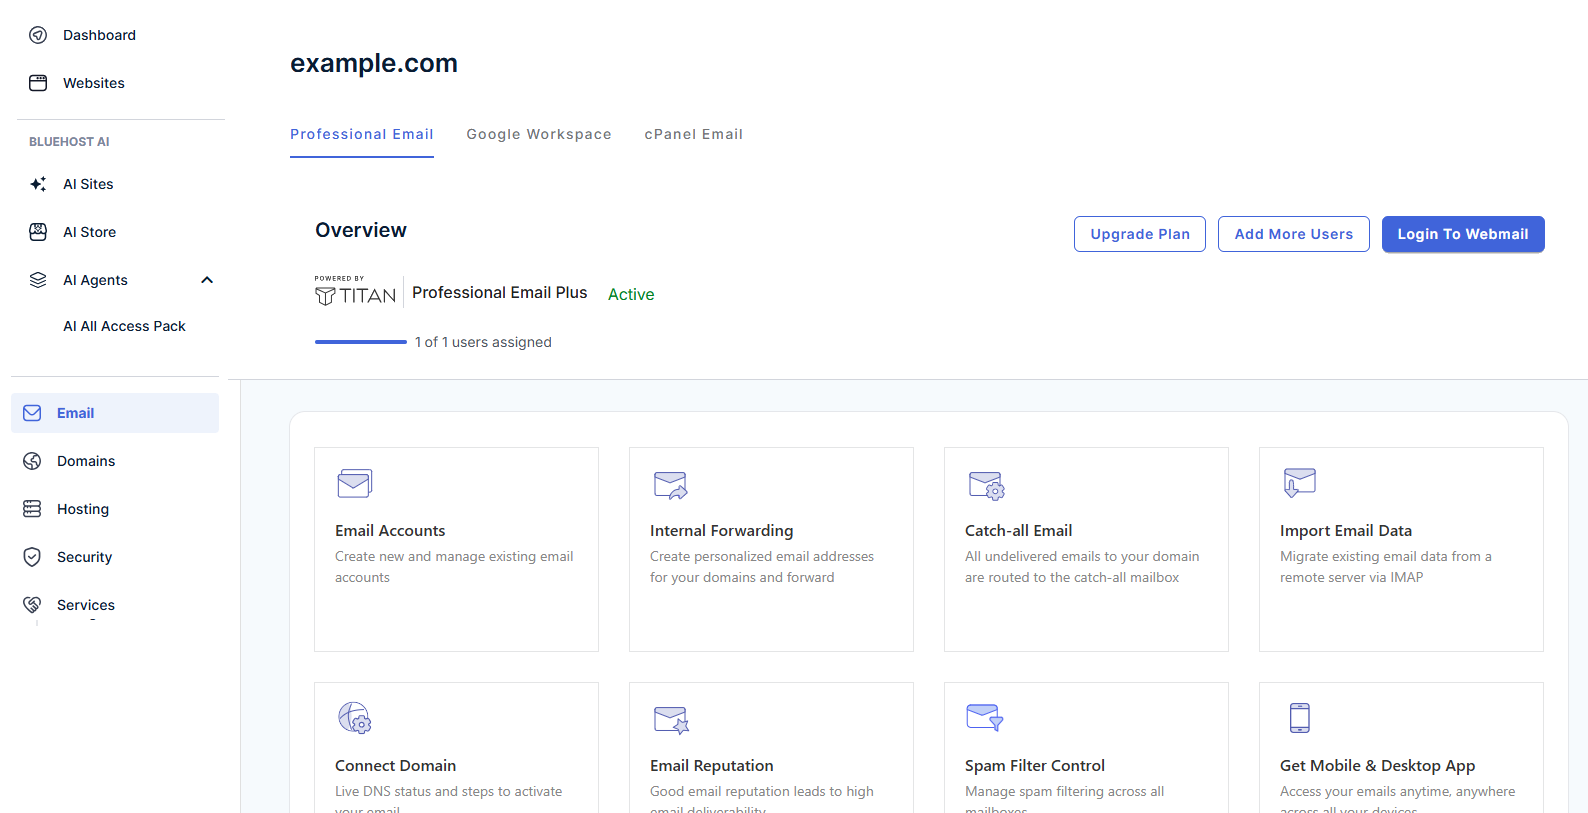Screen dimensions: 1588x813
Task: Click the example.com domain heading
Action: [374, 63]
